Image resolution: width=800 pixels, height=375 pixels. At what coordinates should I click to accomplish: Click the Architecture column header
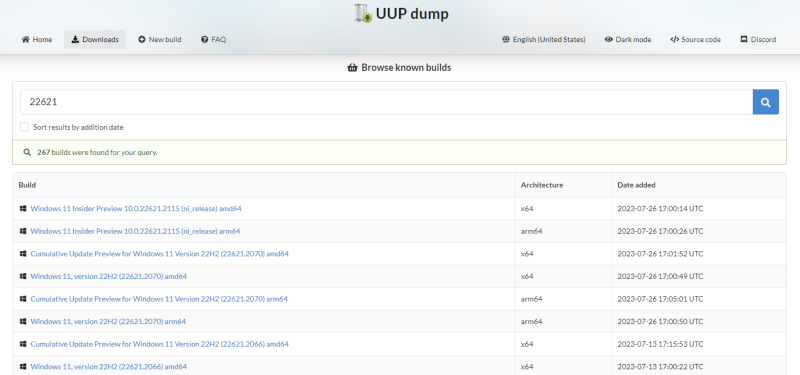point(542,185)
